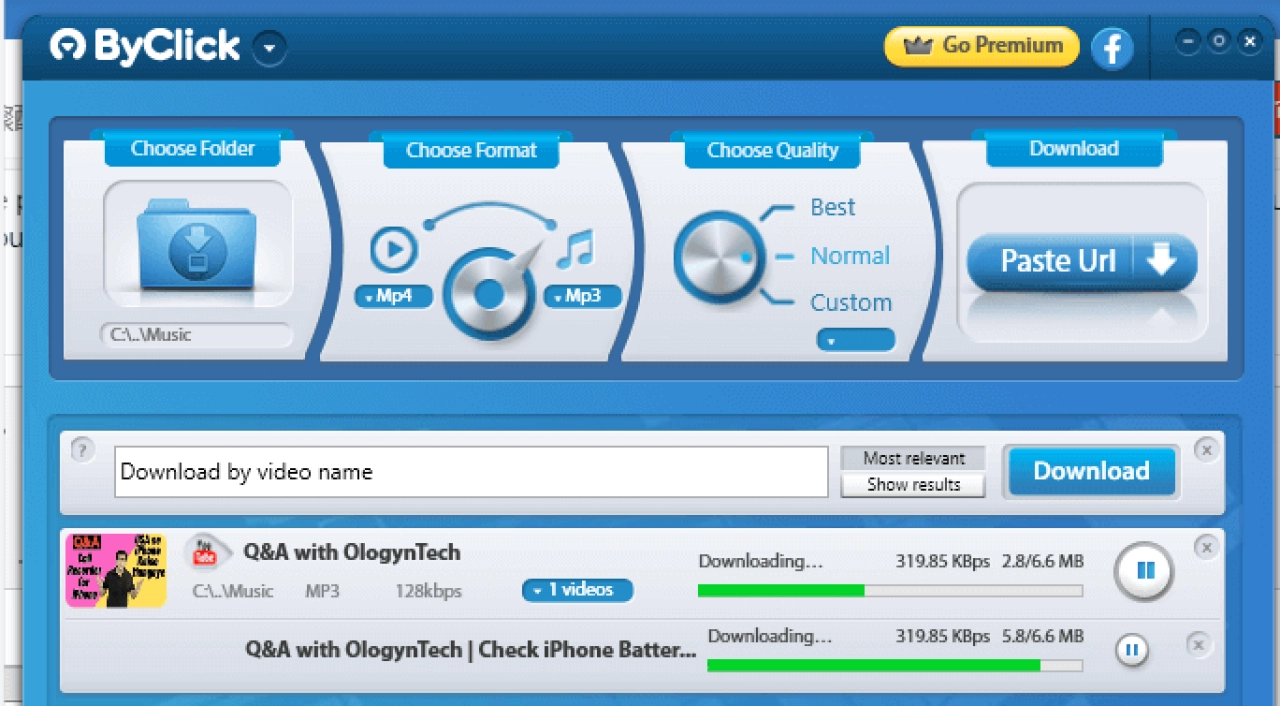This screenshot has height=706, width=1280.
Task: Click the MP3 format label in download row
Action: click(x=322, y=591)
